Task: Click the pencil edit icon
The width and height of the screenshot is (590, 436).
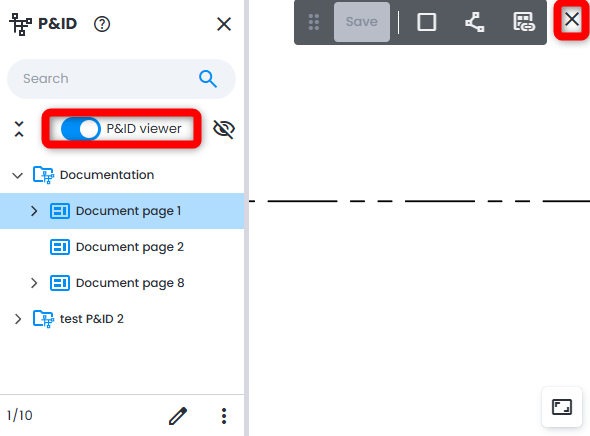Action: (x=178, y=416)
